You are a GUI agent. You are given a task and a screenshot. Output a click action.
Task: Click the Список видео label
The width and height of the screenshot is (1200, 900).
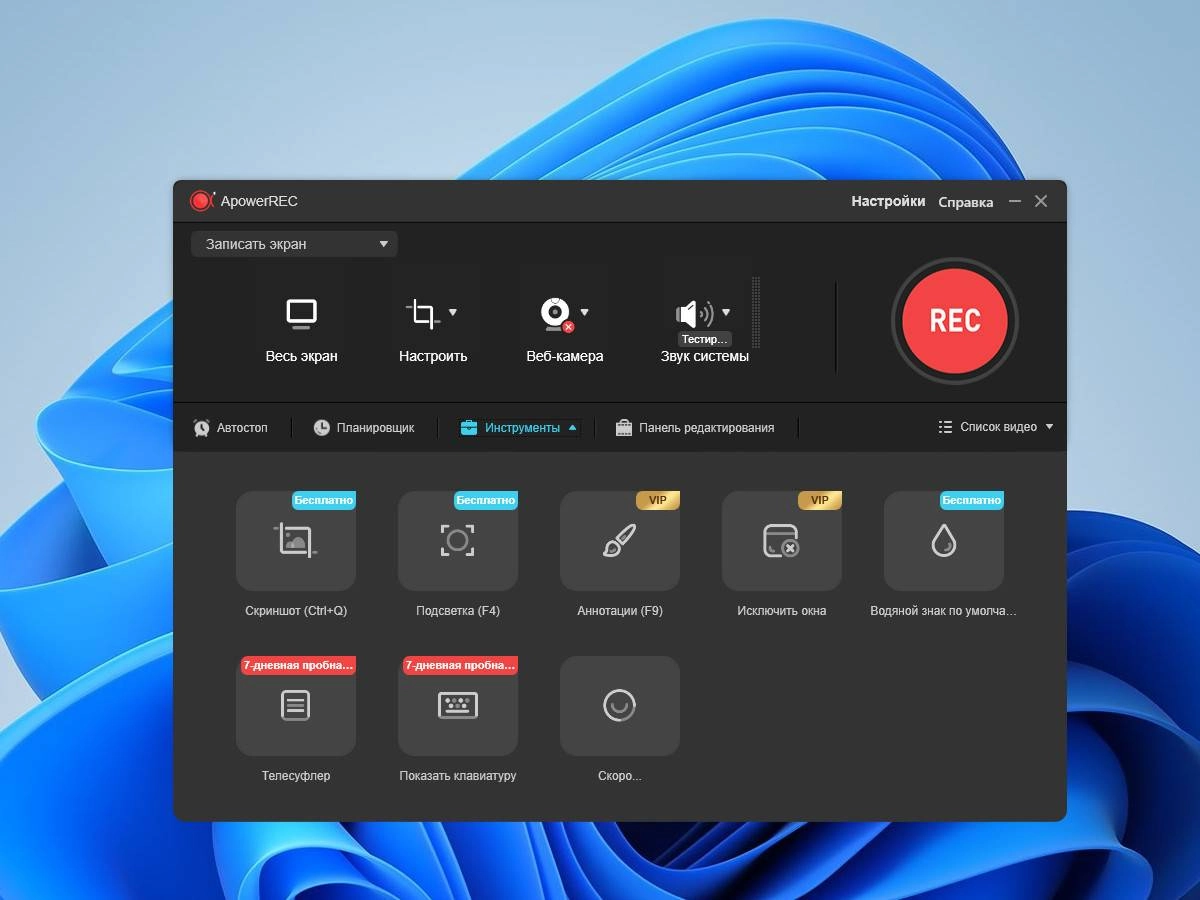(998, 427)
